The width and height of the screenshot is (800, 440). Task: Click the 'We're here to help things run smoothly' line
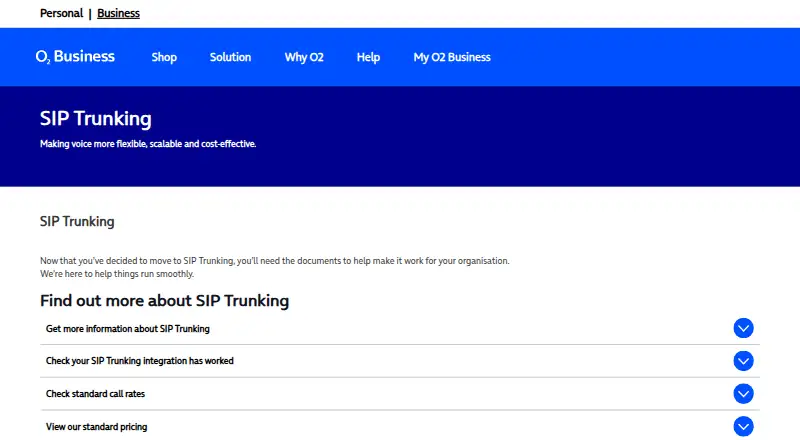117,274
